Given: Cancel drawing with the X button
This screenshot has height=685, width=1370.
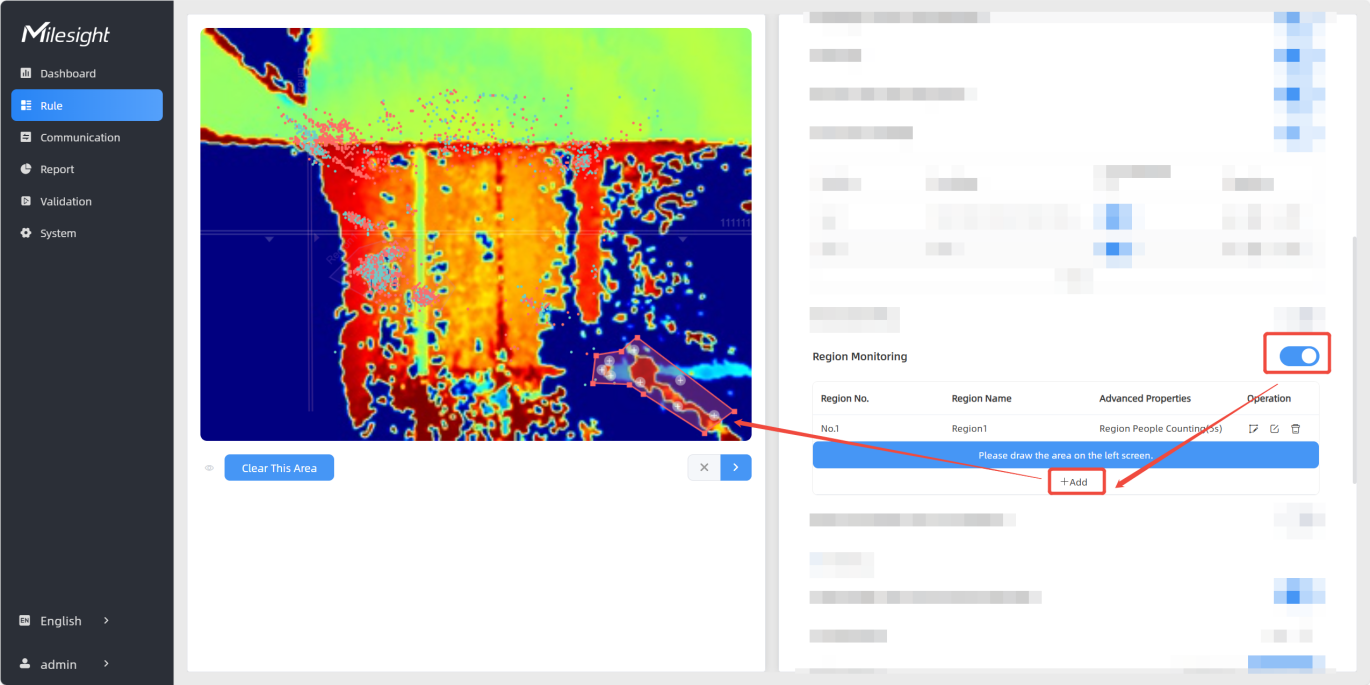Looking at the screenshot, I should 704,468.
